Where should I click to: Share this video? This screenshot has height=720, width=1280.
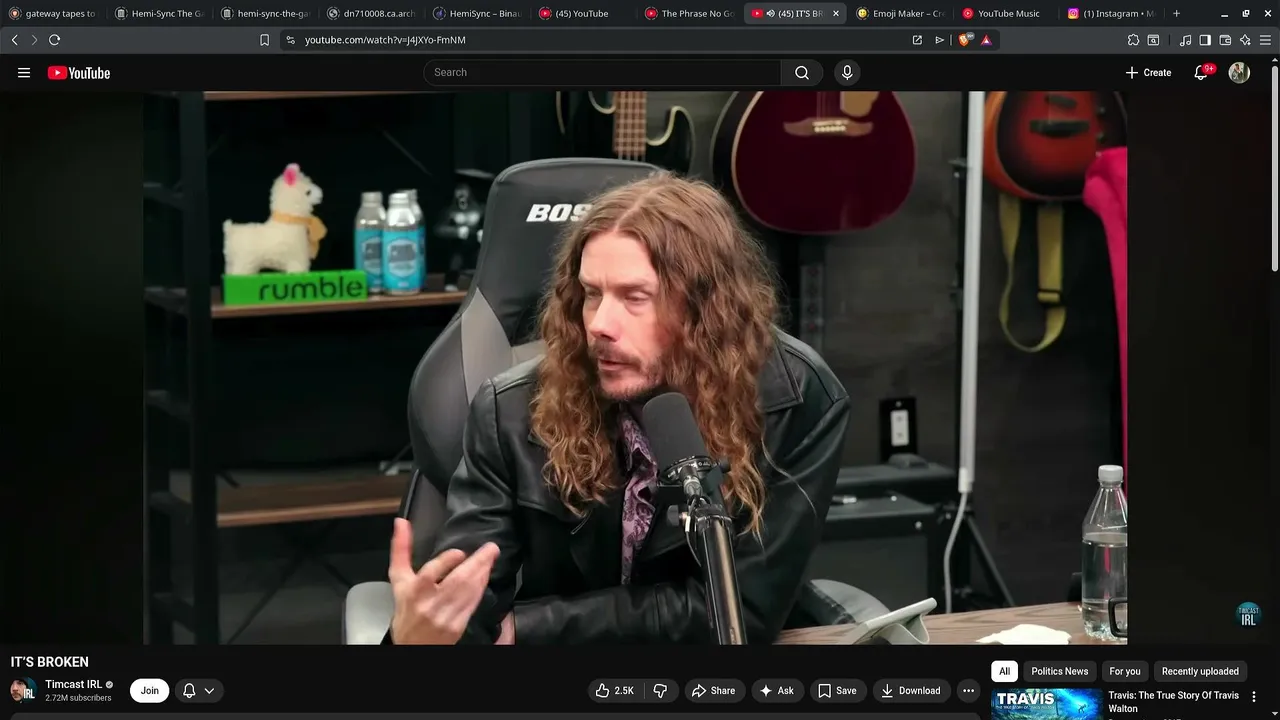coord(713,690)
